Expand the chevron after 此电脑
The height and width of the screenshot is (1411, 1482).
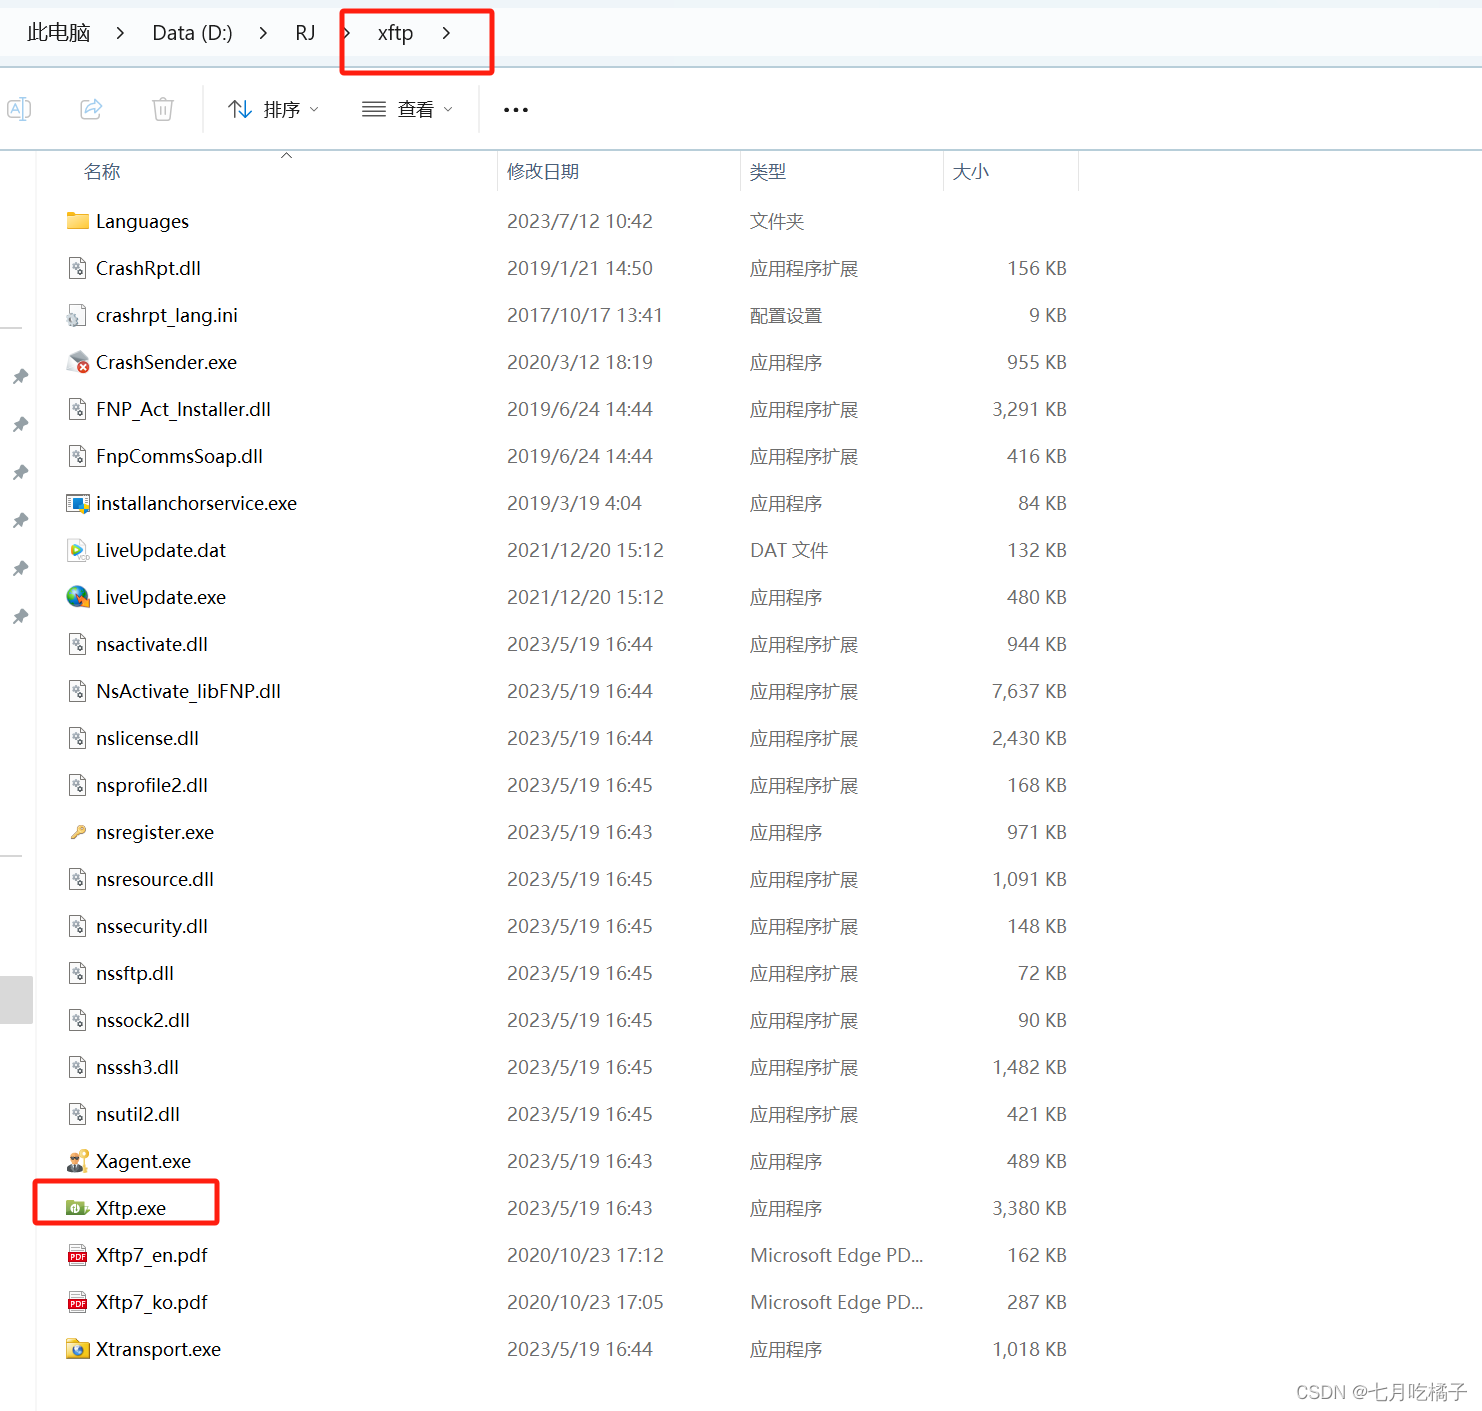[x=120, y=33]
